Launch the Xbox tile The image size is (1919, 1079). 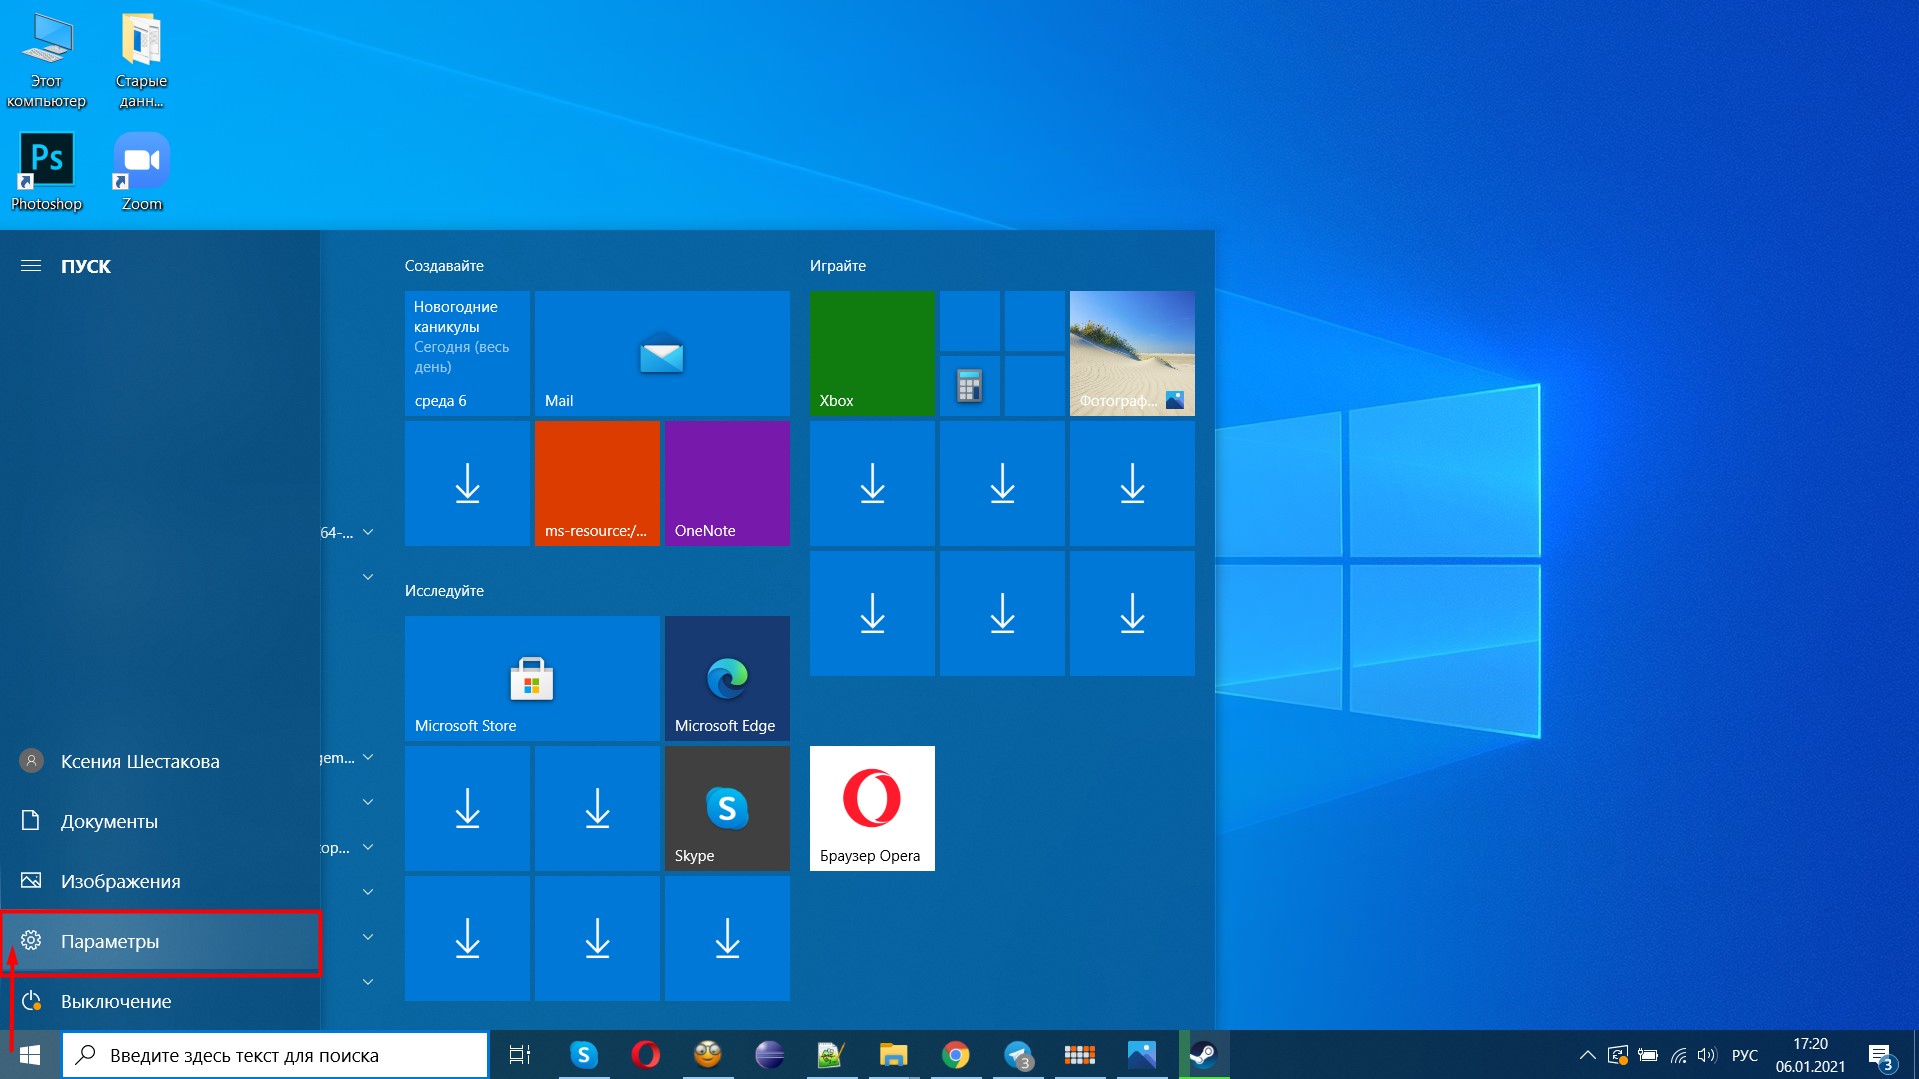tap(871, 353)
